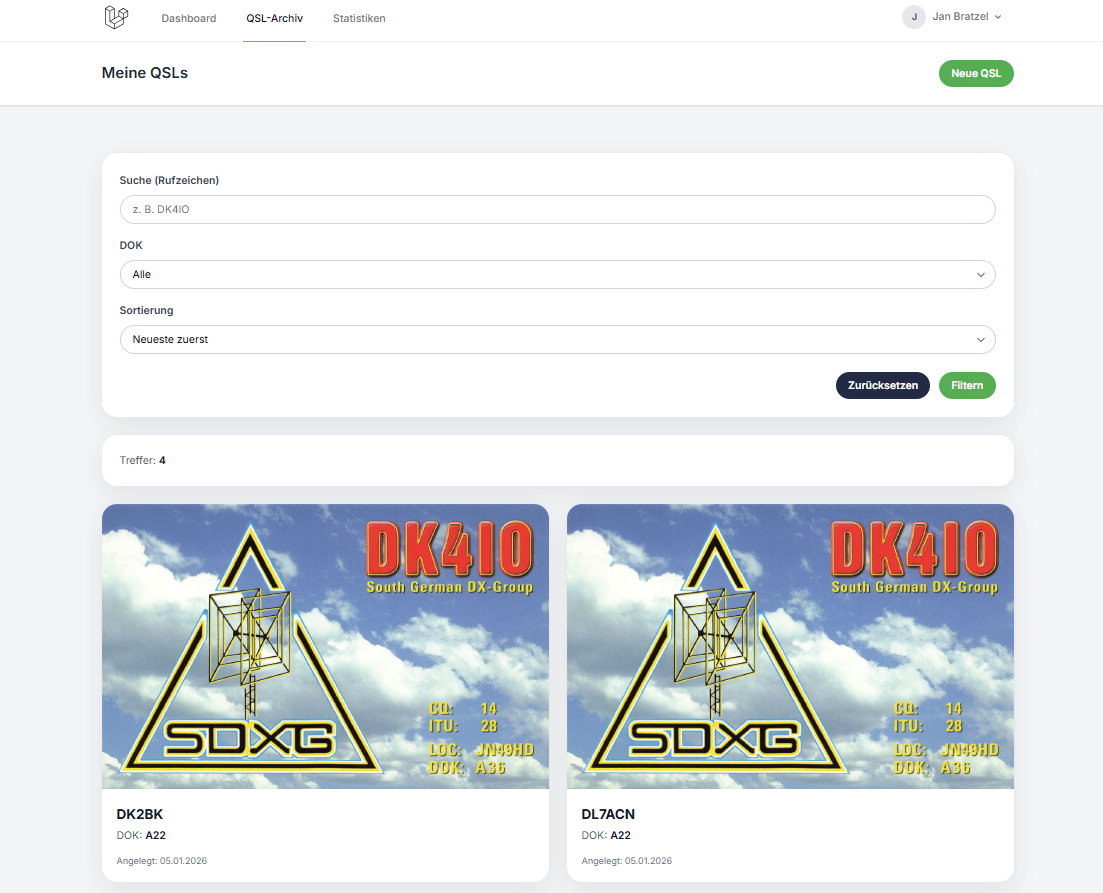Click the user avatar with the letter J
Viewport: 1103px width, 893px height.
pyautogui.click(x=913, y=17)
